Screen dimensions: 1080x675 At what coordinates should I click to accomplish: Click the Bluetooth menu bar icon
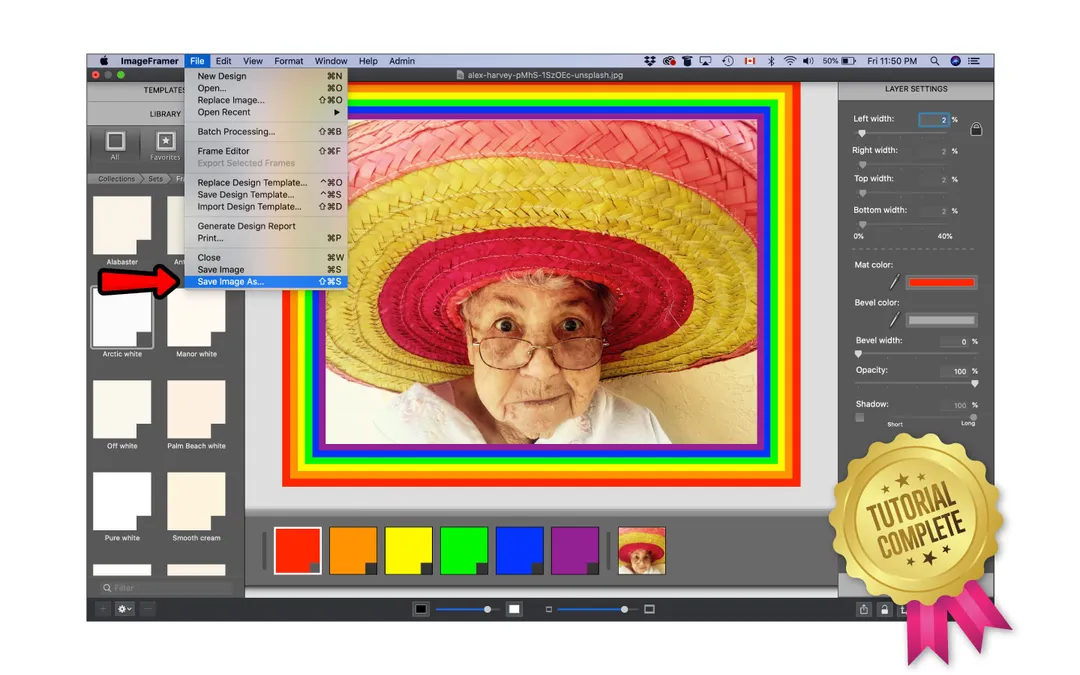pos(771,61)
